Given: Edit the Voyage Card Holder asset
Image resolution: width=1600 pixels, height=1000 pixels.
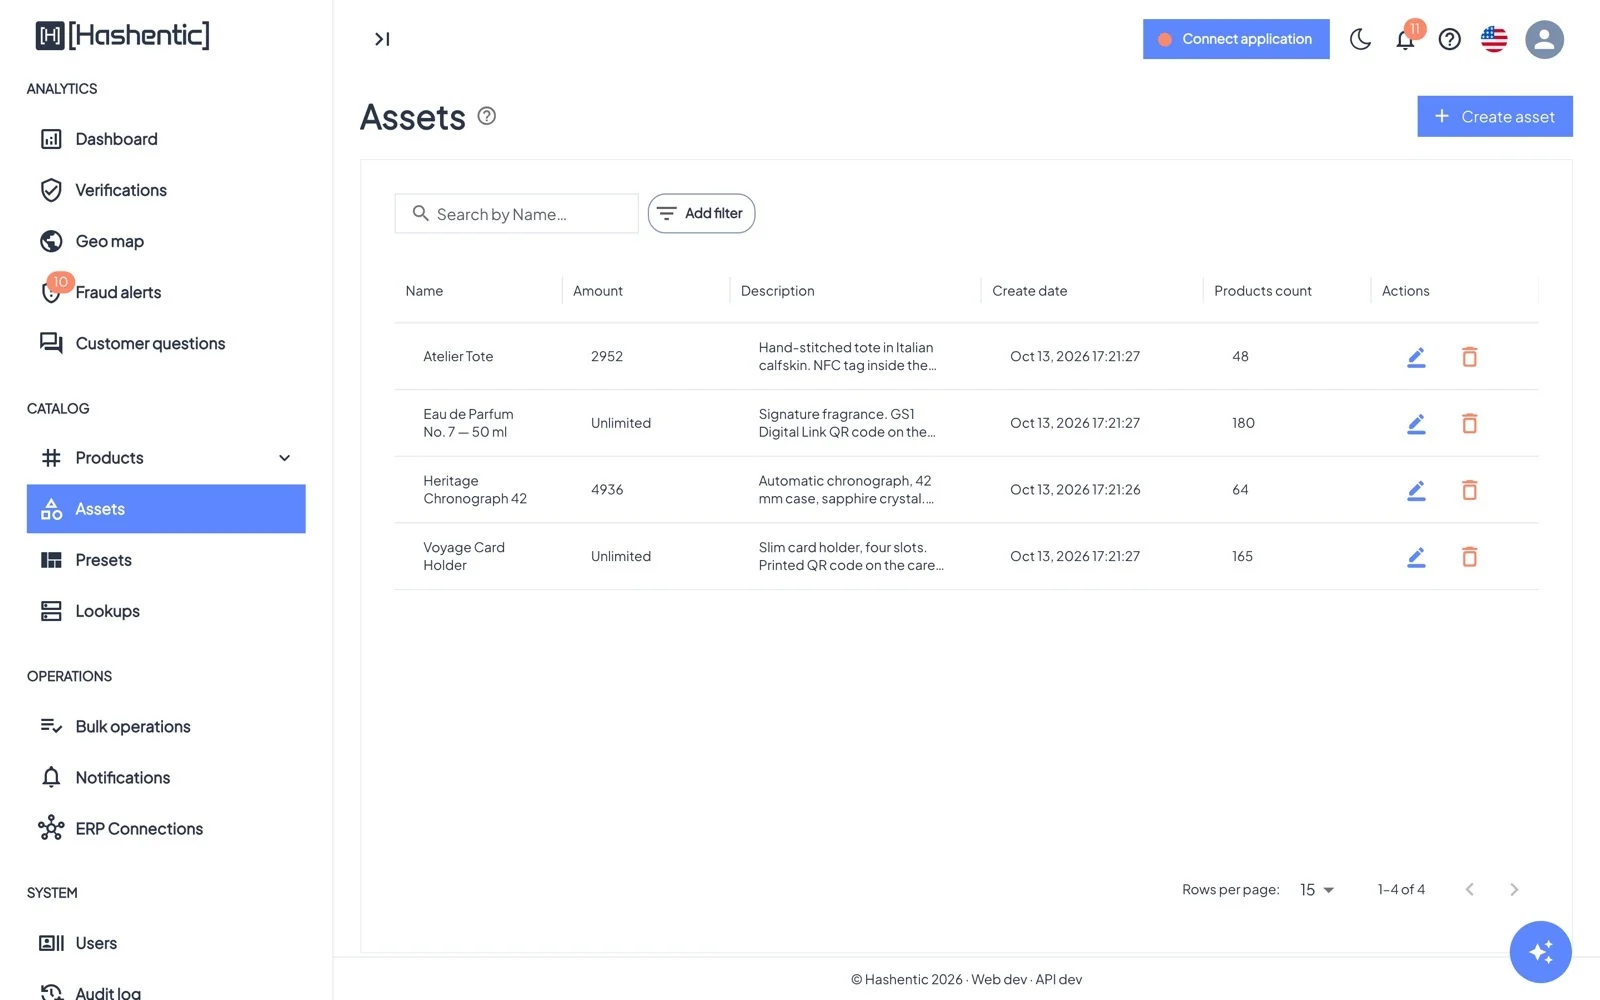Looking at the screenshot, I should click(1416, 557).
